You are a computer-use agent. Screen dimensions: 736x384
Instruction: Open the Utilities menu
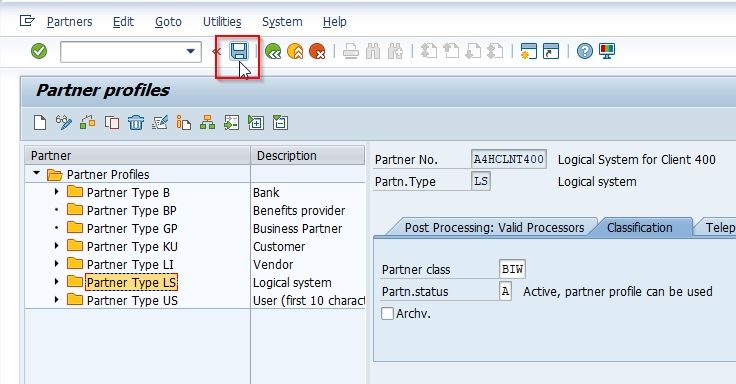coord(222,22)
